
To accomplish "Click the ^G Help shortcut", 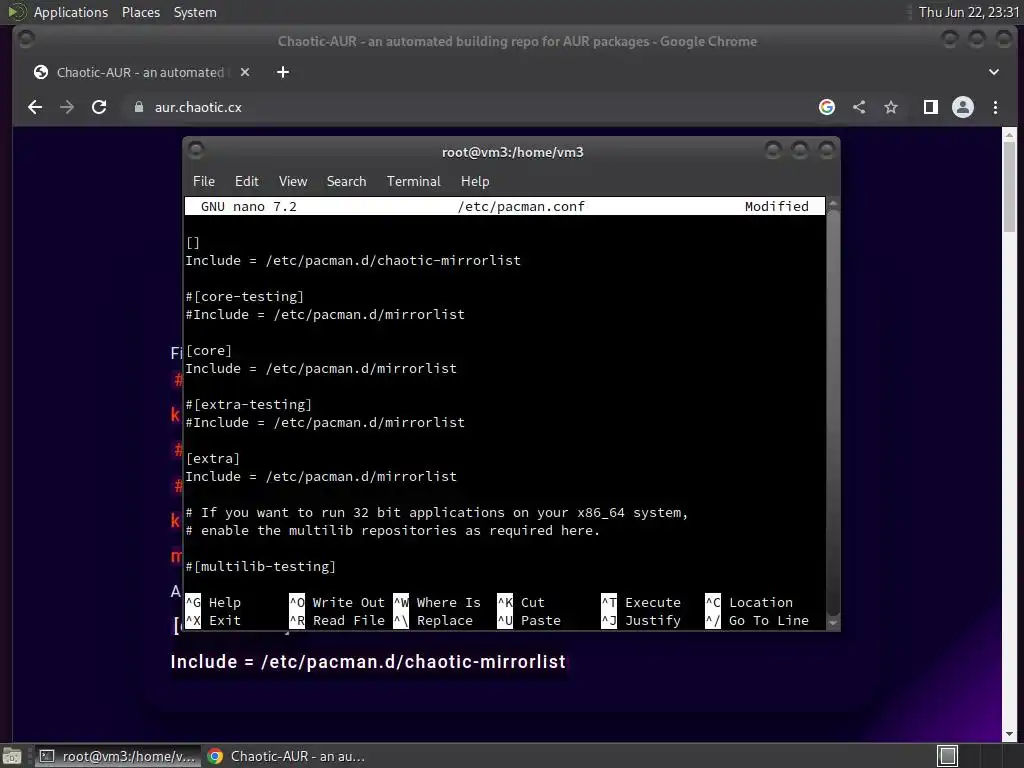I will click(214, 602).
